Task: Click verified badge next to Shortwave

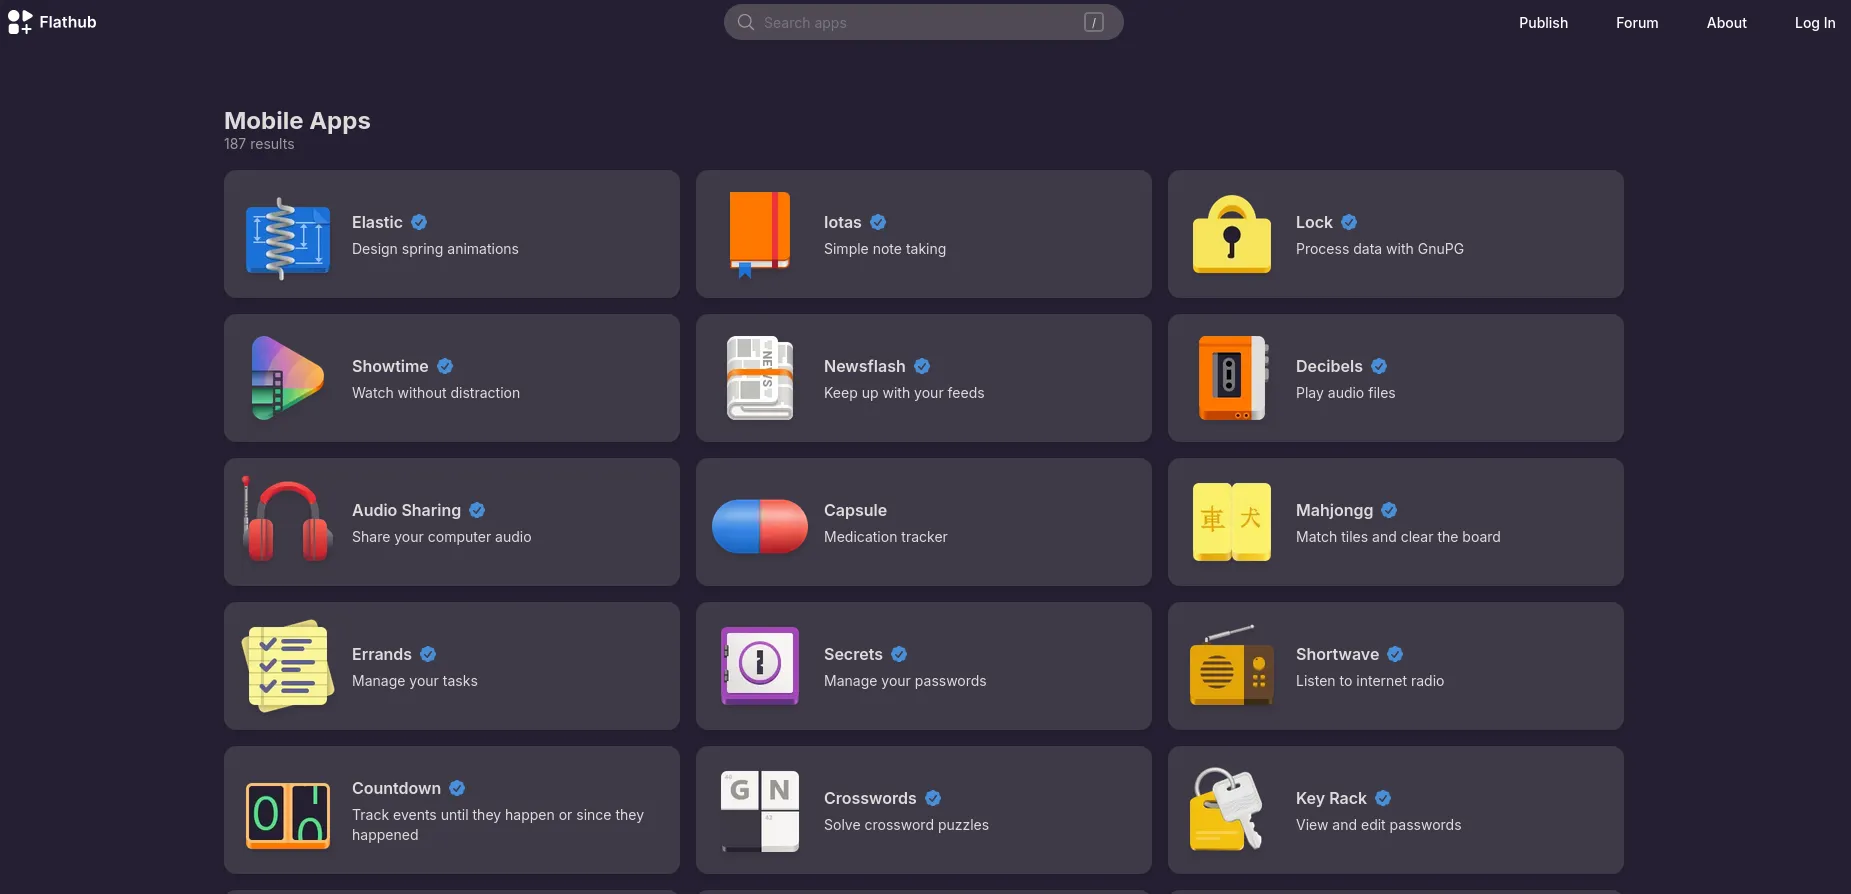Action: (x=1395, y=654)
